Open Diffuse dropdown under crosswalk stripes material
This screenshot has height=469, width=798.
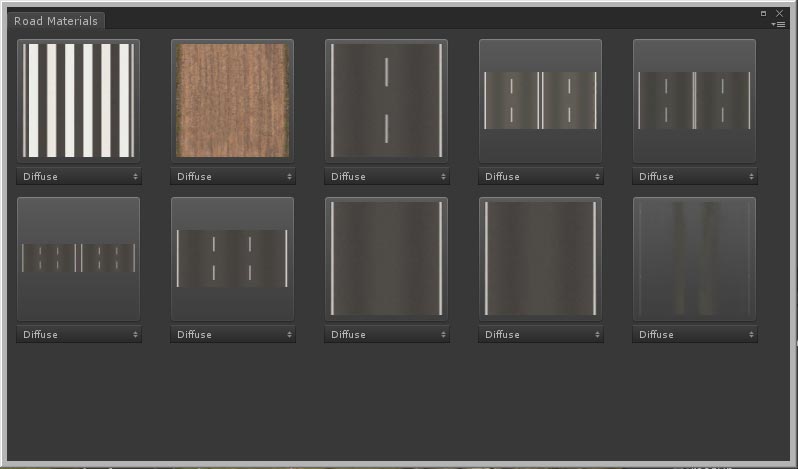pos(79,177)
